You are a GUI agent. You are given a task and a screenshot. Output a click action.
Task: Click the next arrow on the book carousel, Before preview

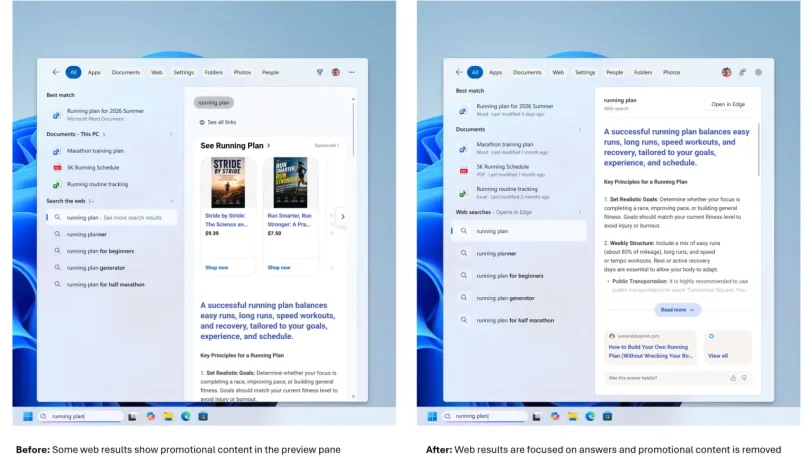click(342, 217)
